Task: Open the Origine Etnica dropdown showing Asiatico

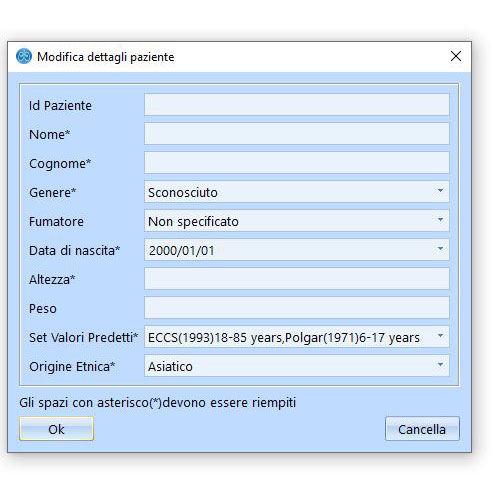Action: pyautogui.click(x=297, y=366)
